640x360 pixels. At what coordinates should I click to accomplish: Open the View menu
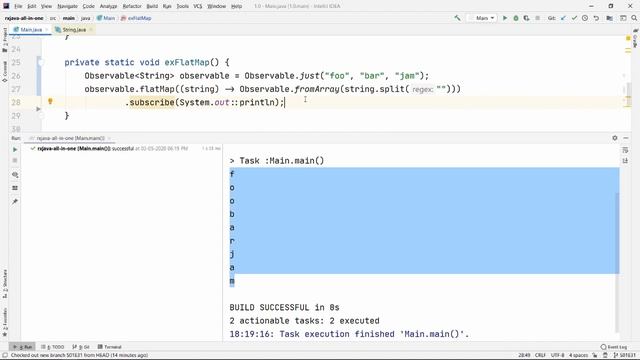(x=47, y=6)
